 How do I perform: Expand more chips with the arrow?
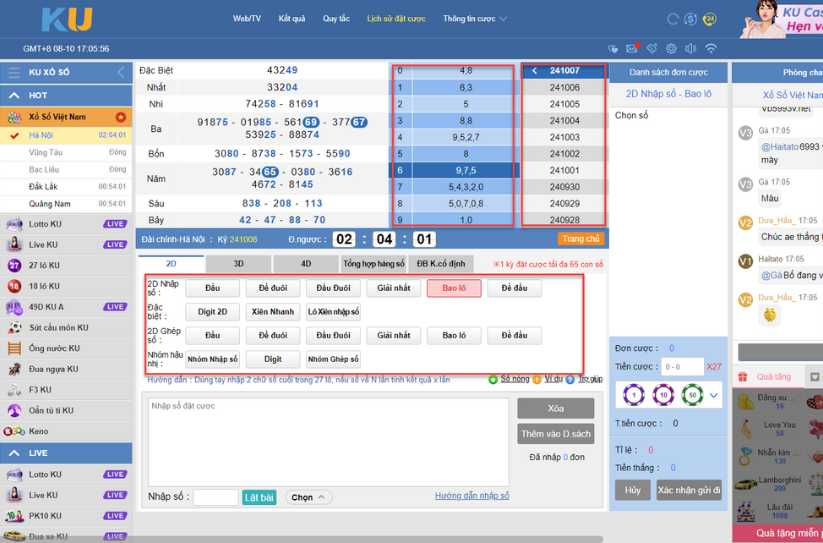tap(714, 396)
